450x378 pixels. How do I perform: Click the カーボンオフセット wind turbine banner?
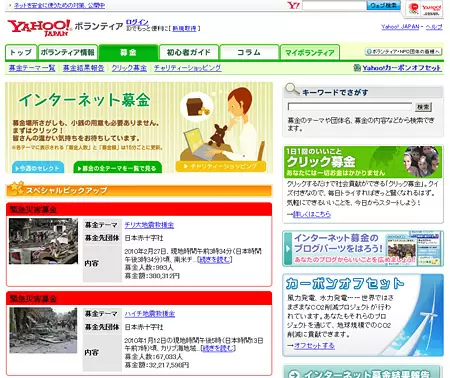pos(363,315)
